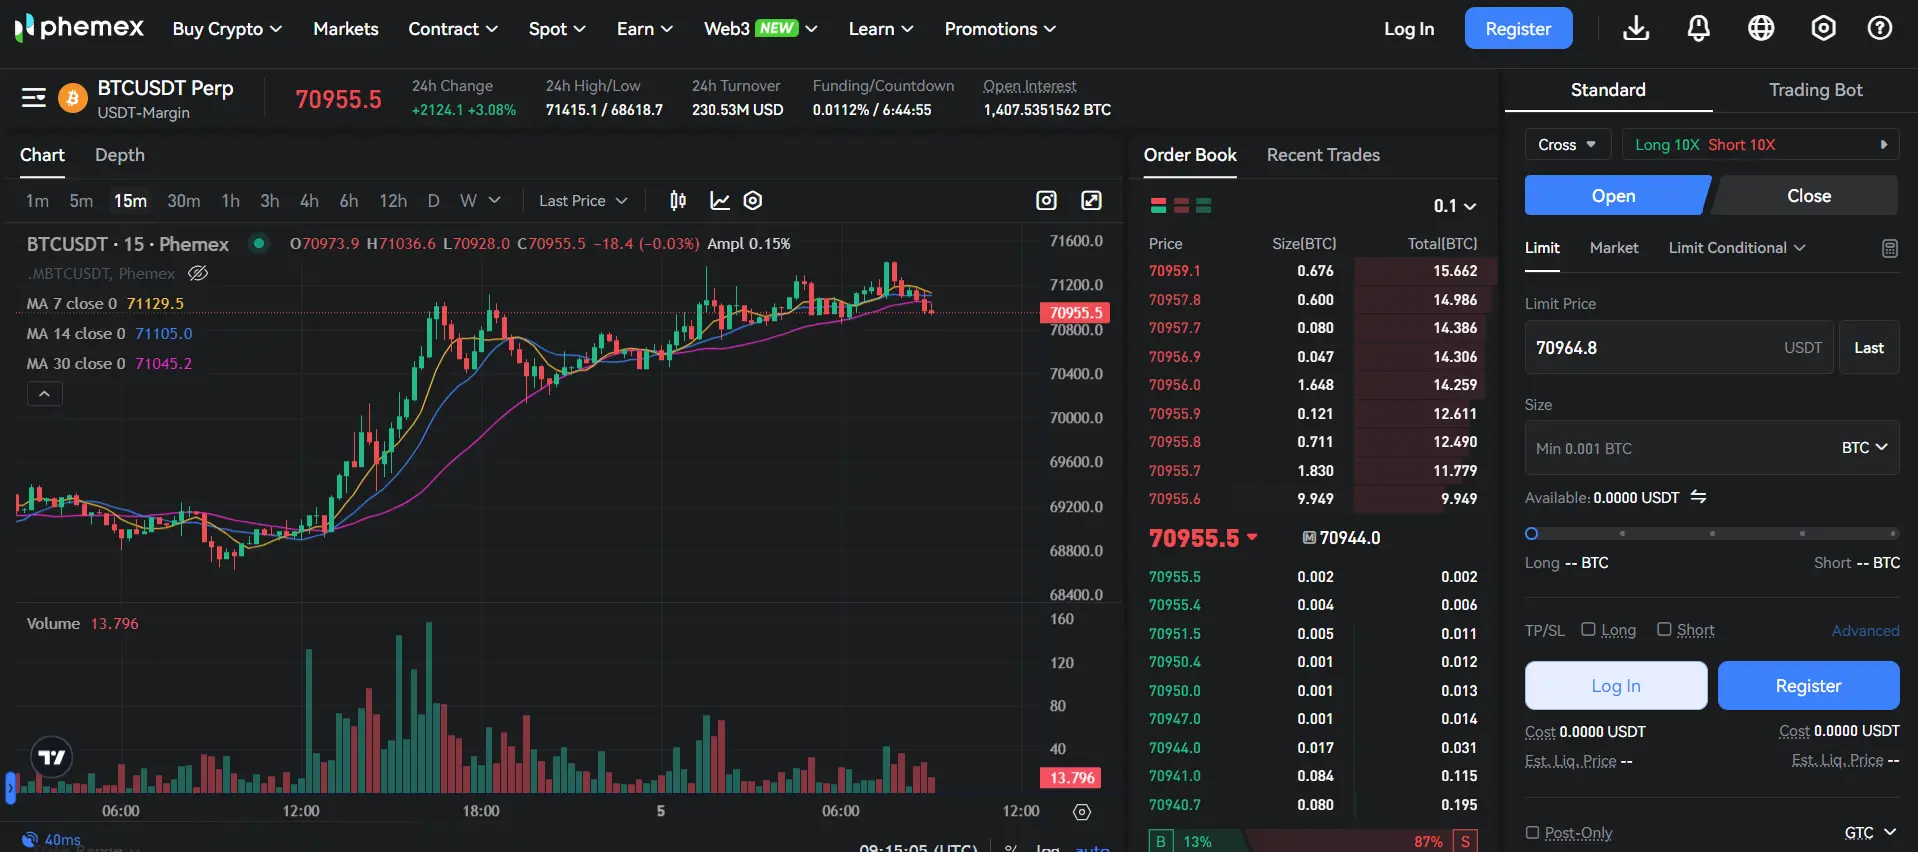Viewport: 1918px width, 852px height.
Task: Open the Markets menu item
Action: [x=346, y=29]
